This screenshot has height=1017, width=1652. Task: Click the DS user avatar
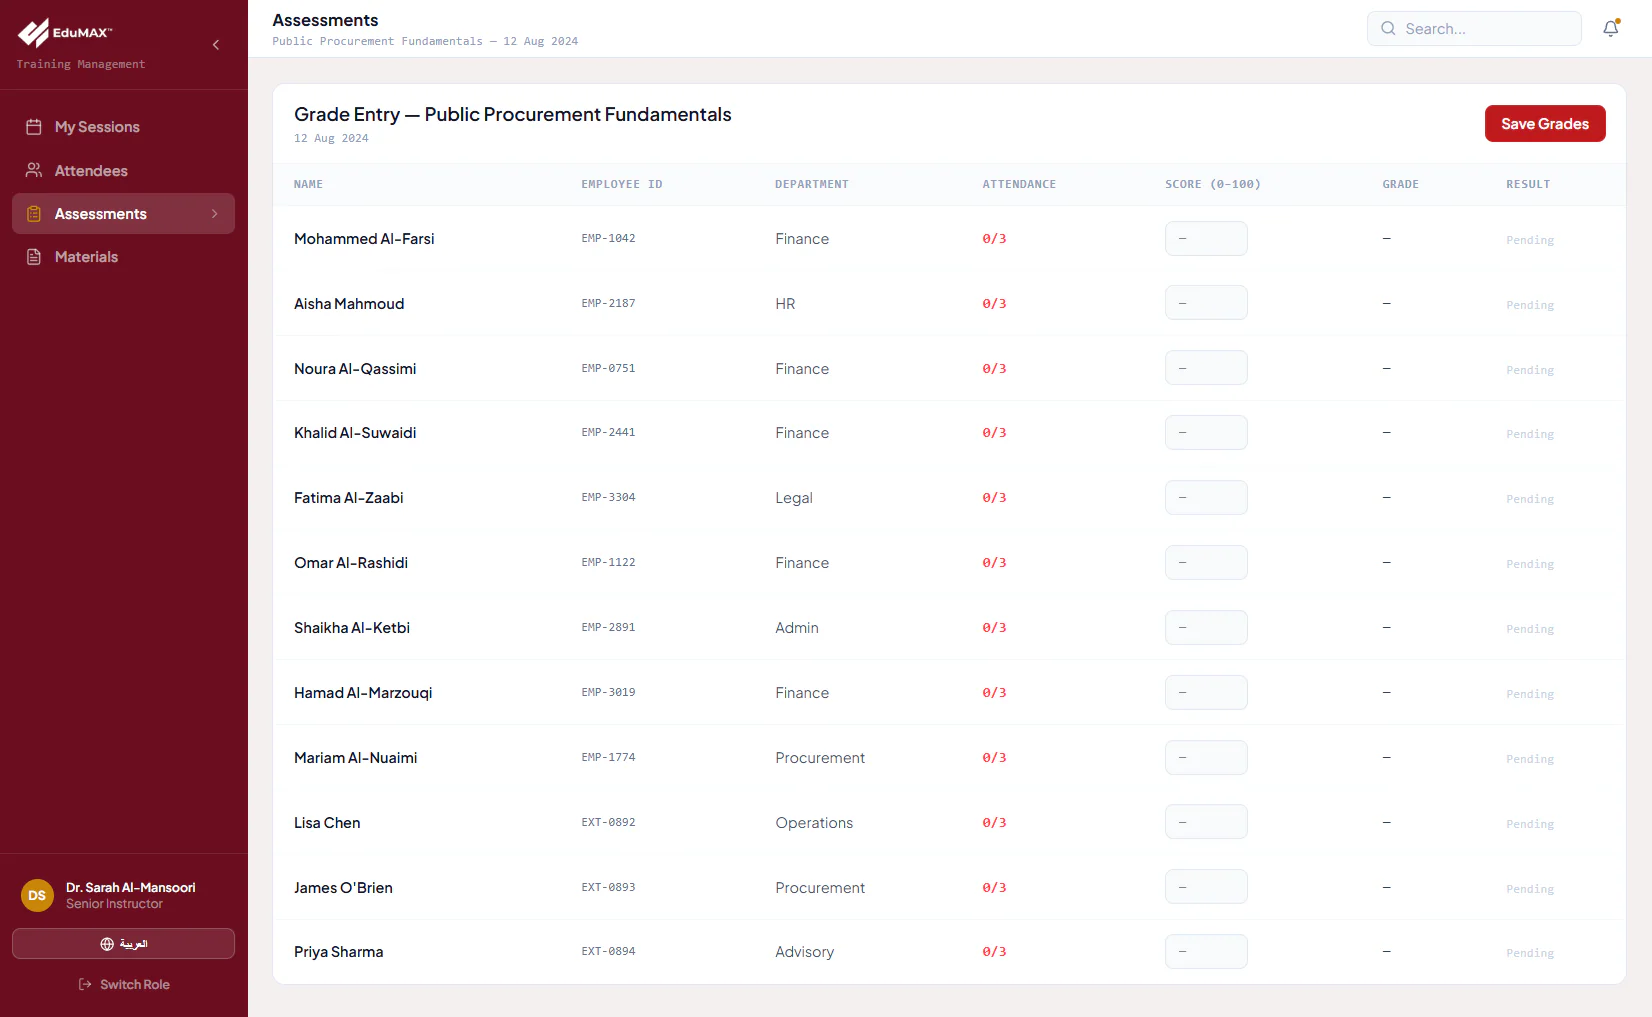(x=37, y=895)
